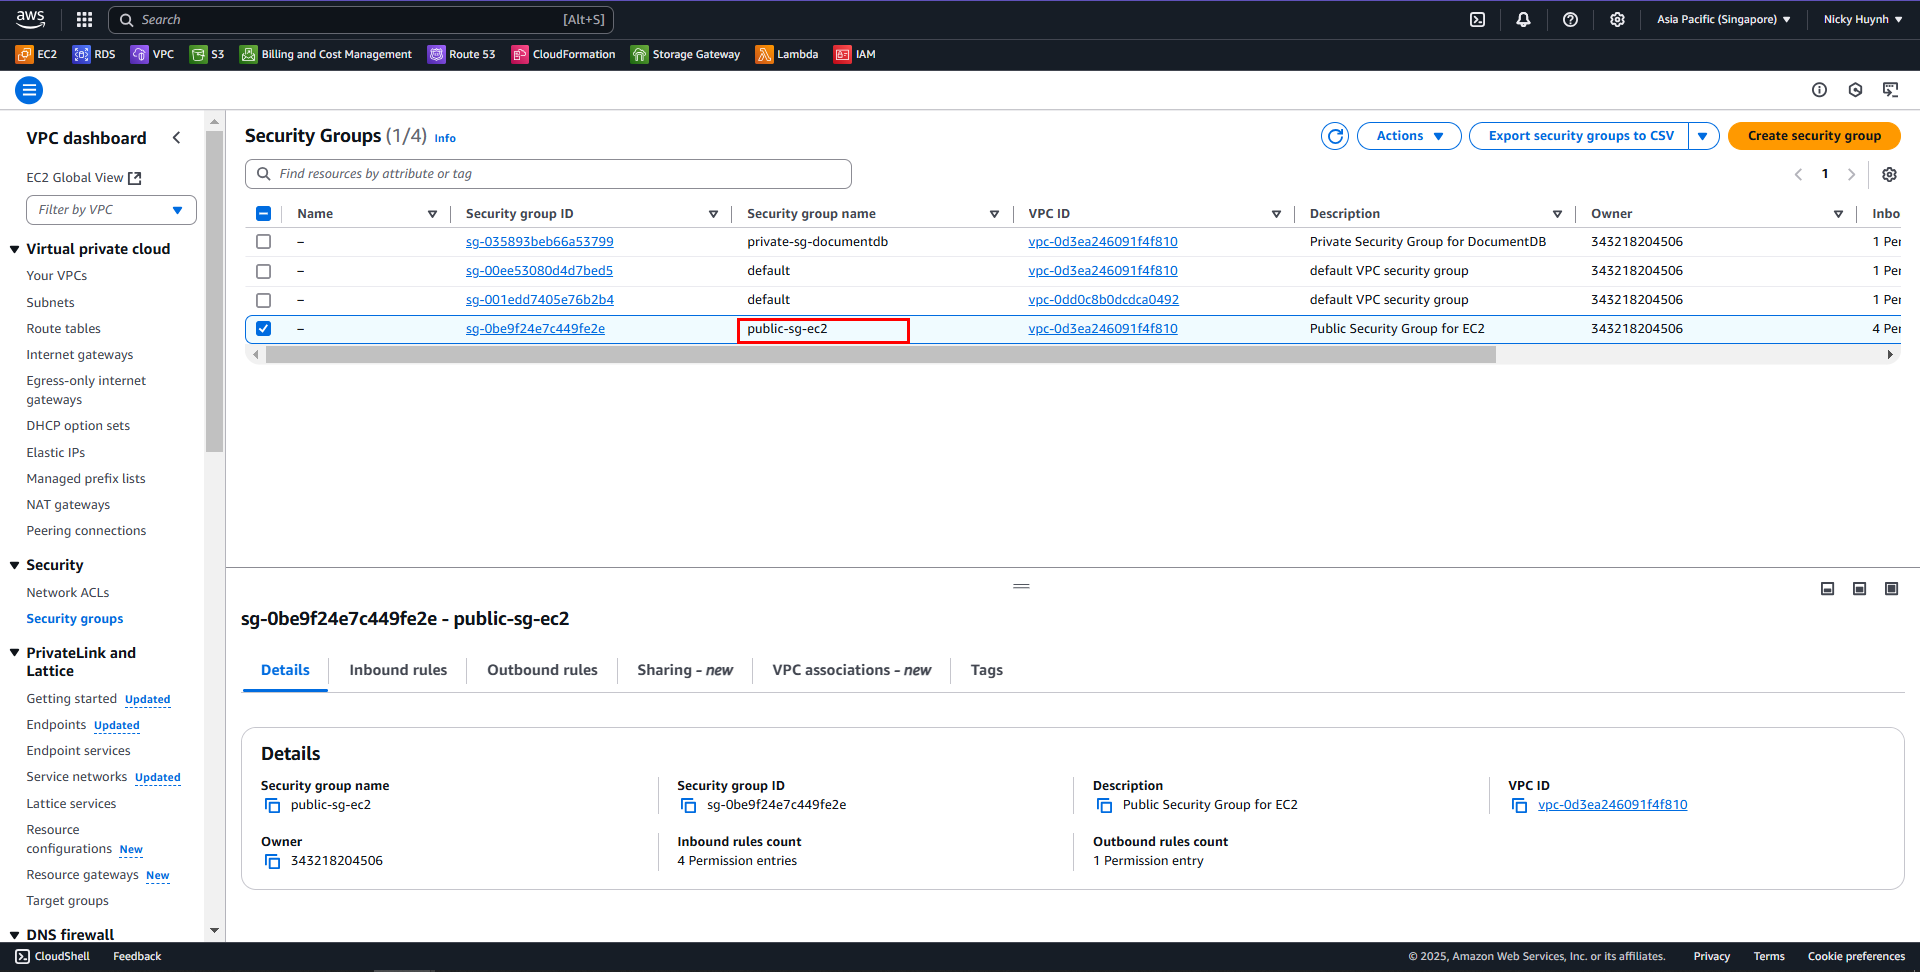Click Create security group button
The height and width of the screenshot is (972, 1920).
(1813, 136)
